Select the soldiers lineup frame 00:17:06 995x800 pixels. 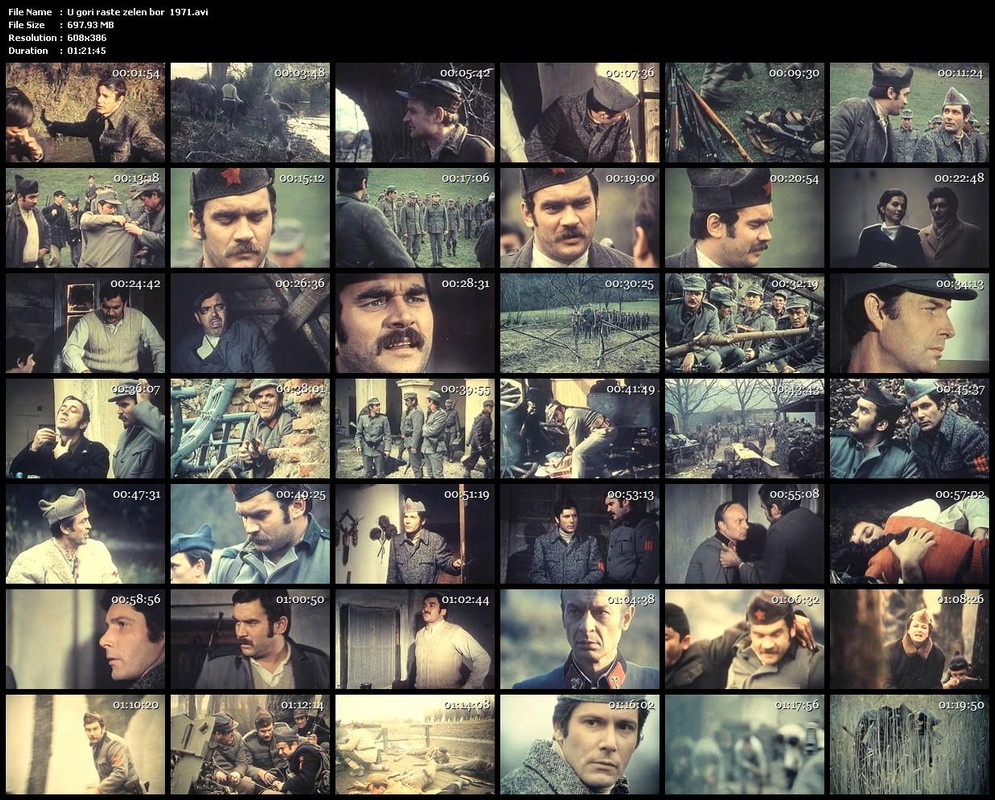coord(415,218)
